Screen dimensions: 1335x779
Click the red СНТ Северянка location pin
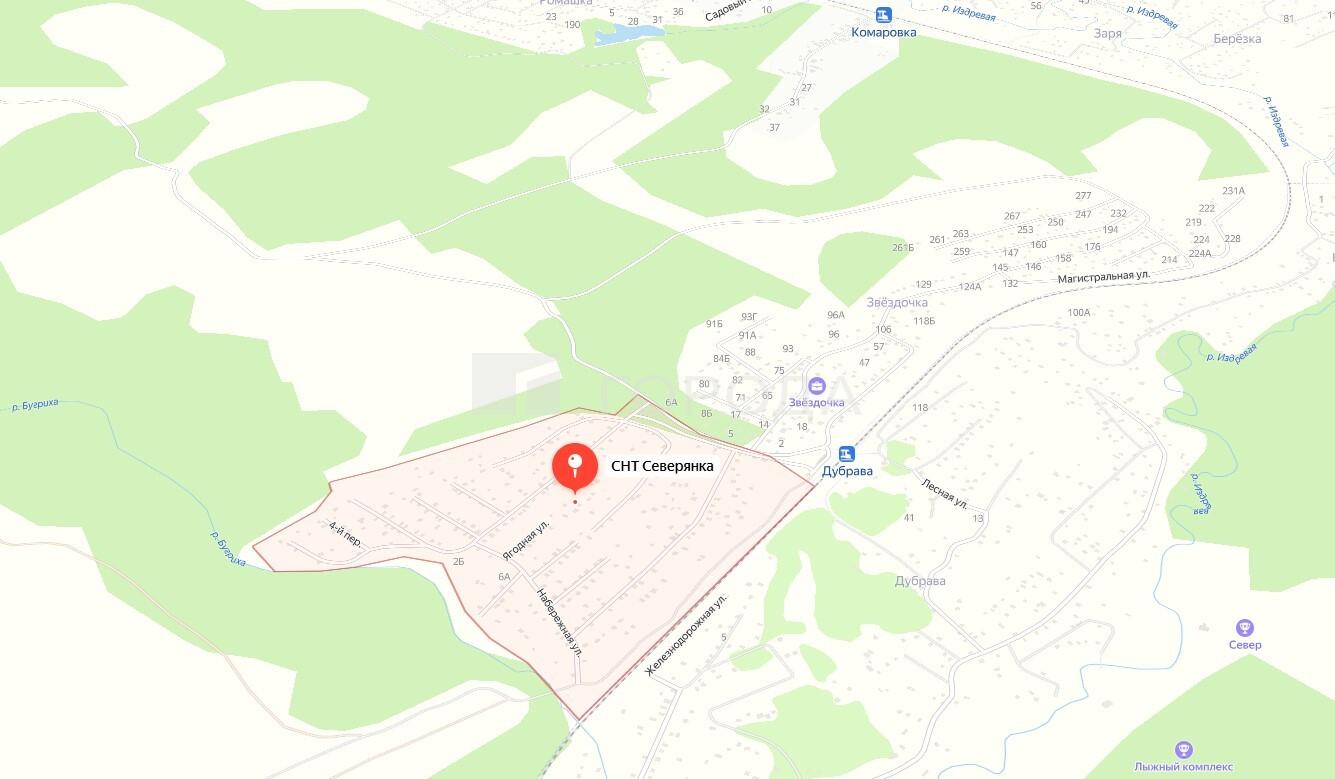click(x=575, y=466)
